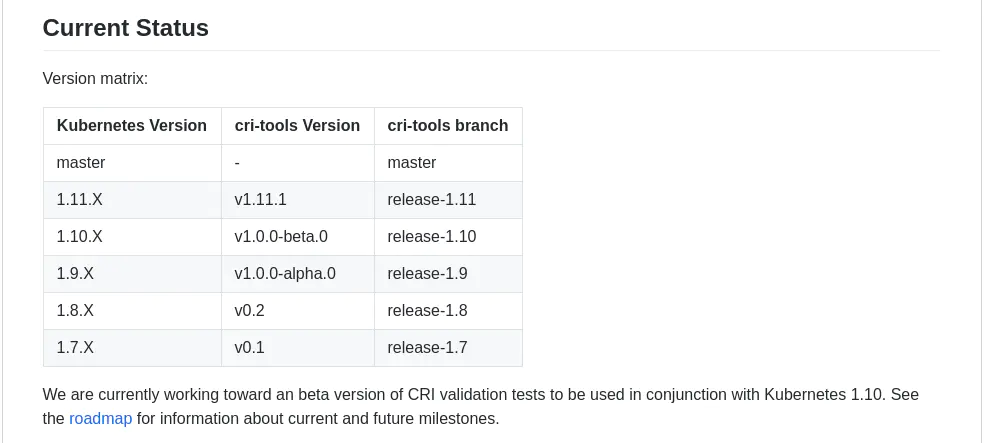Click the release-1.11 branch cell
This screenshot has width=985, height=443.
(x=431, y=200)
